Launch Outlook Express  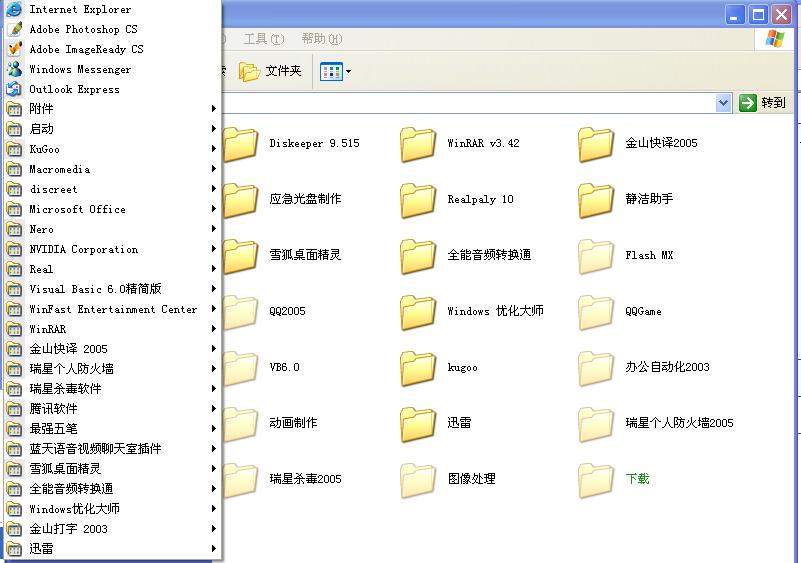tap(112, 89)
